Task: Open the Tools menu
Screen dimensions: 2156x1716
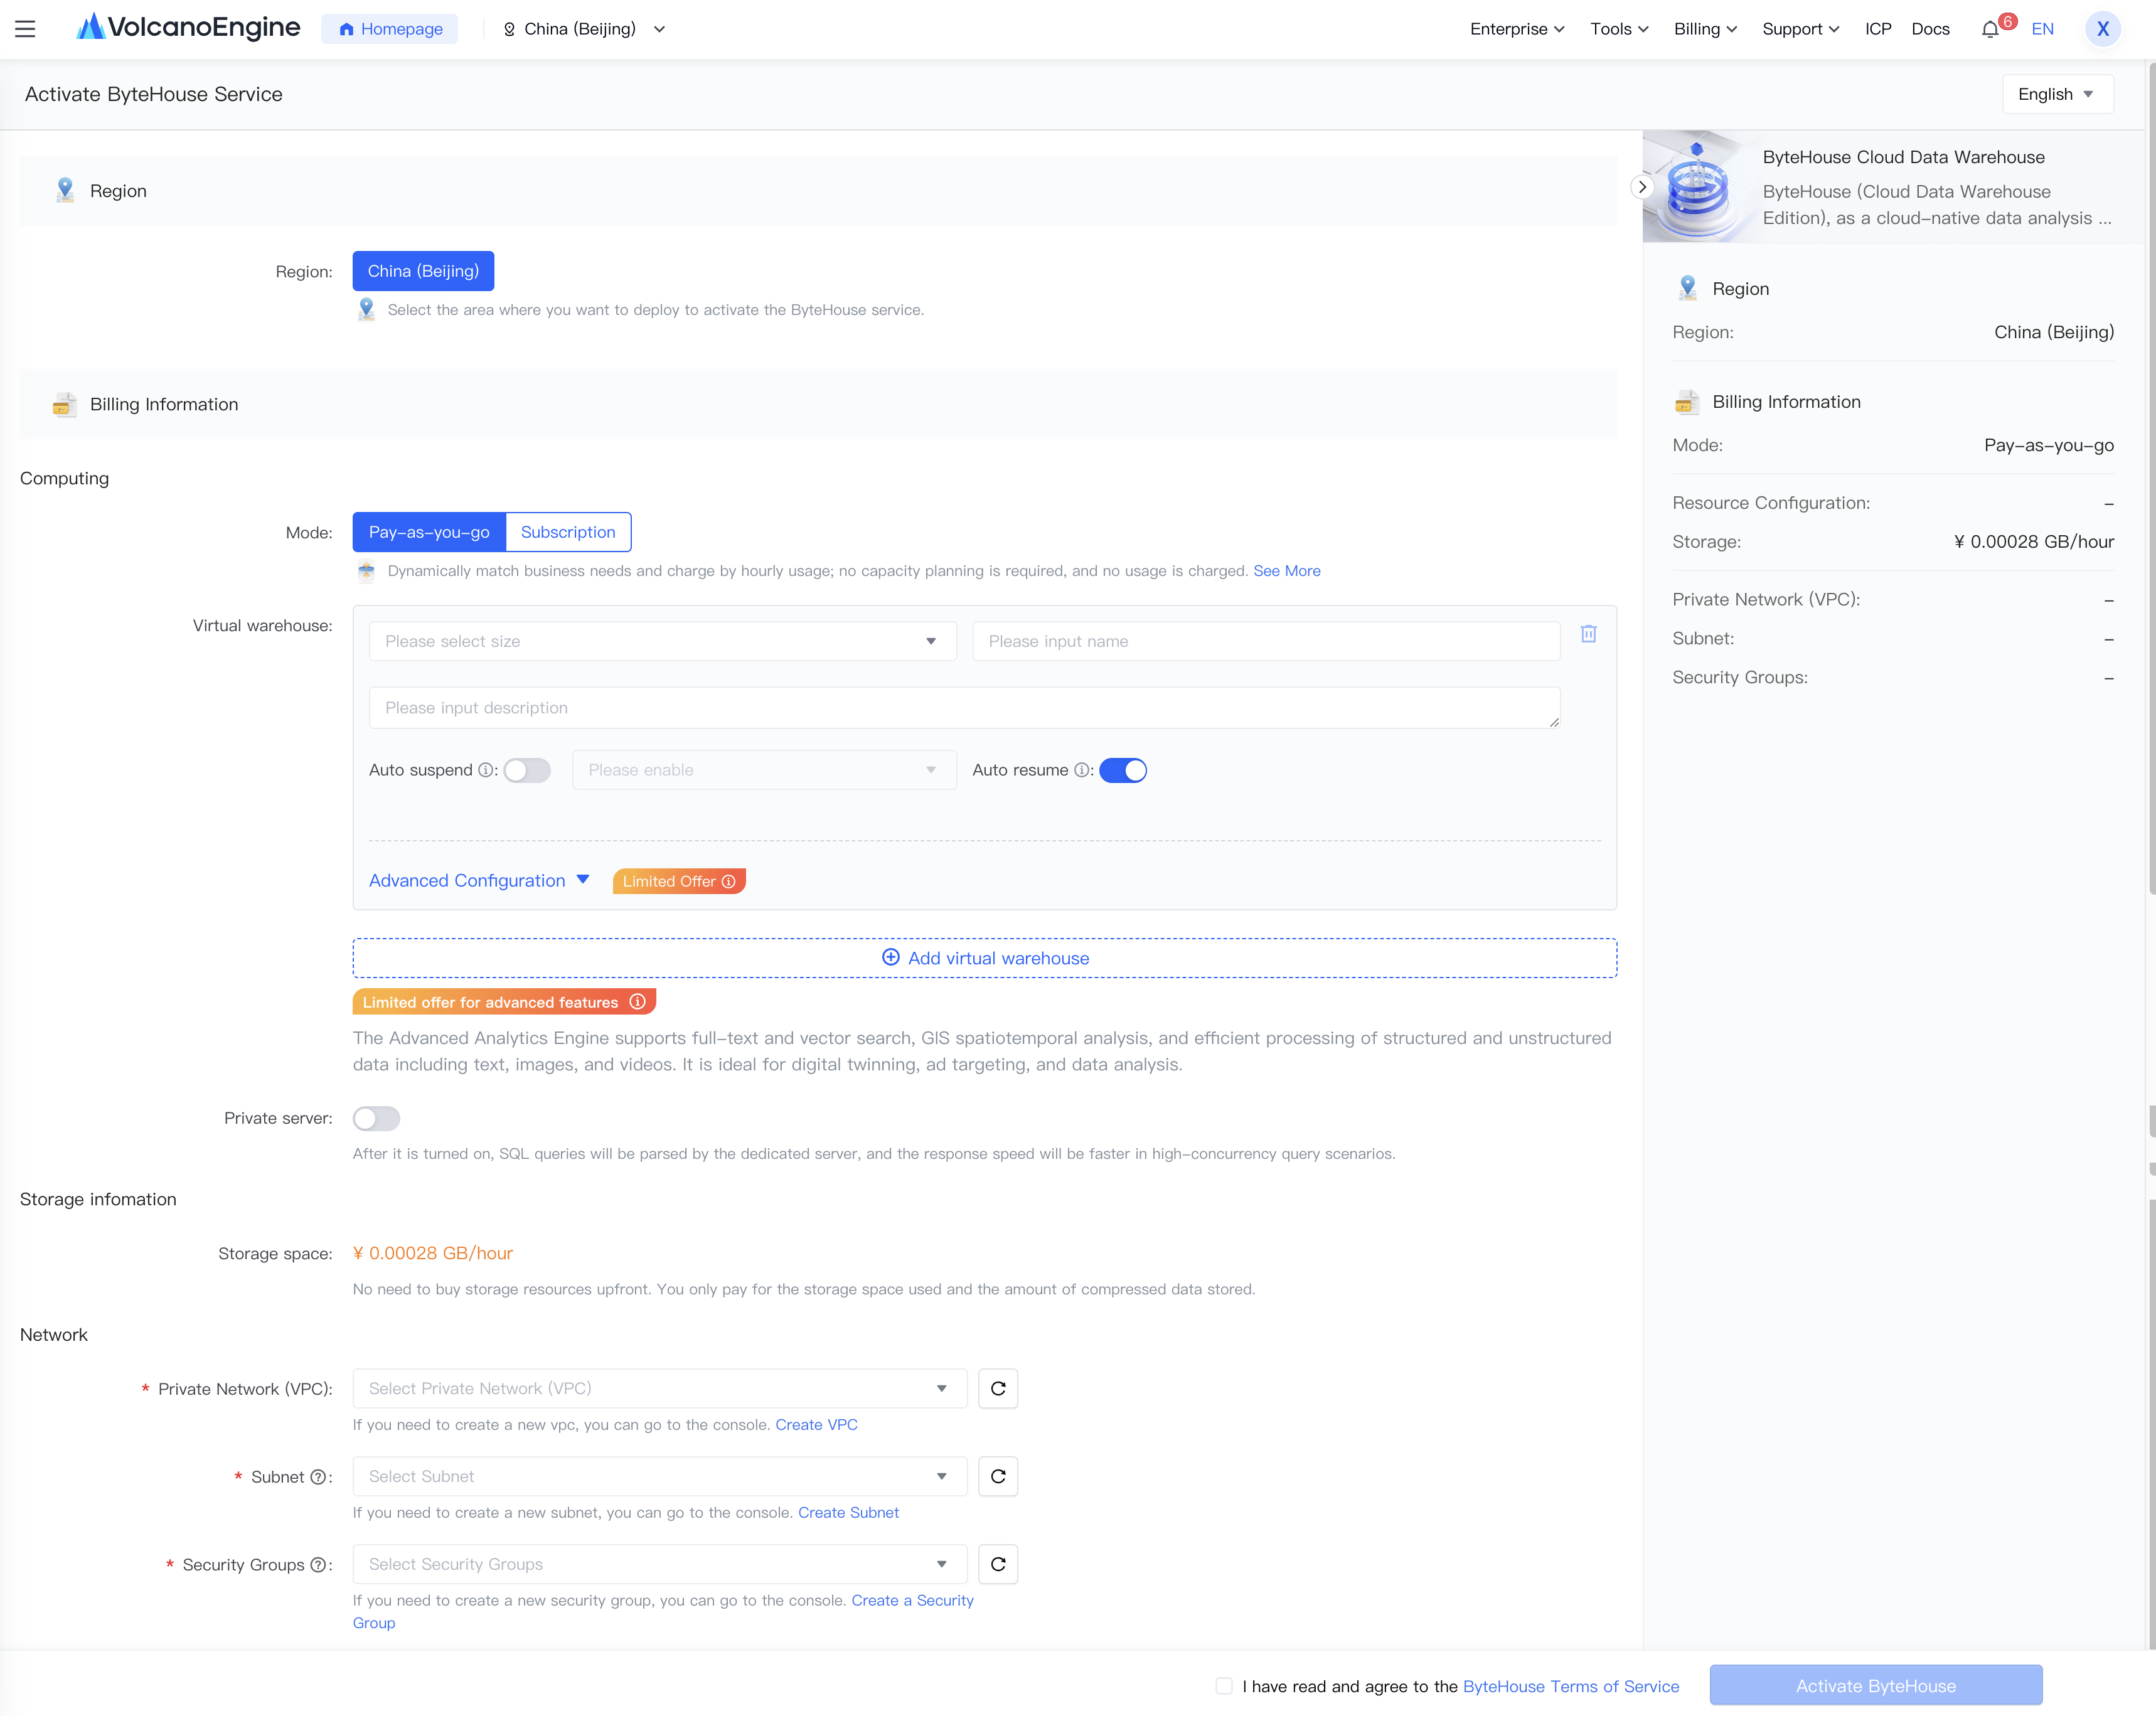Action: click(1619, 29)
